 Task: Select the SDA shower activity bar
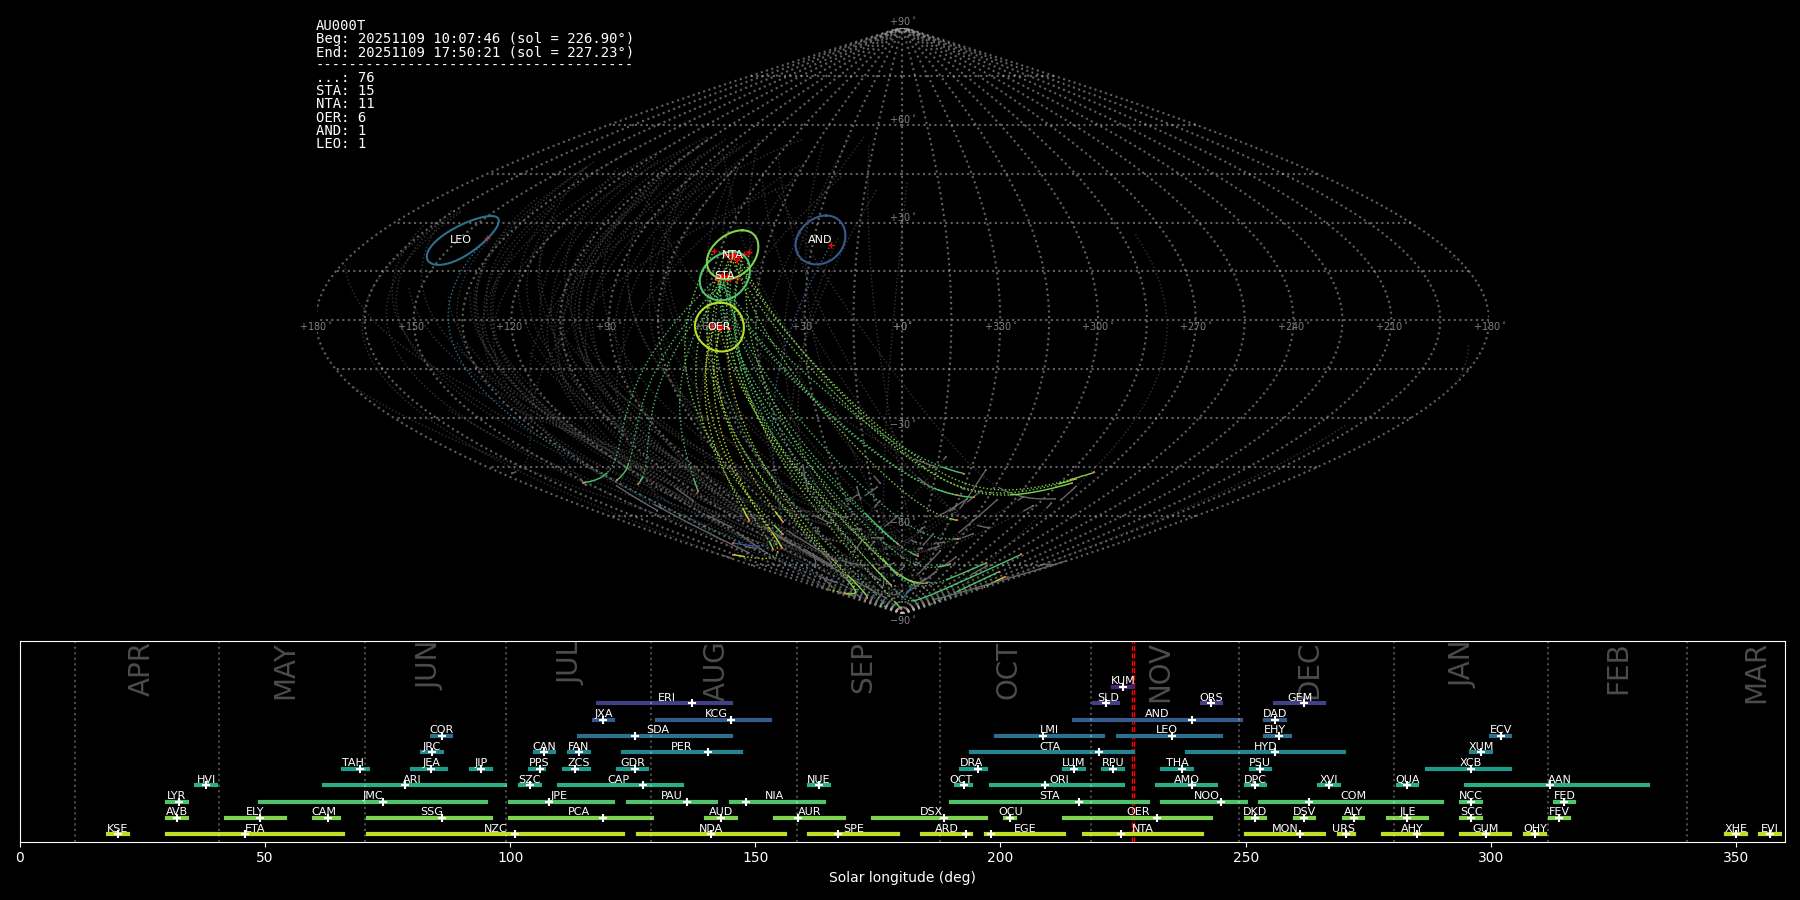tap(654, 736)
